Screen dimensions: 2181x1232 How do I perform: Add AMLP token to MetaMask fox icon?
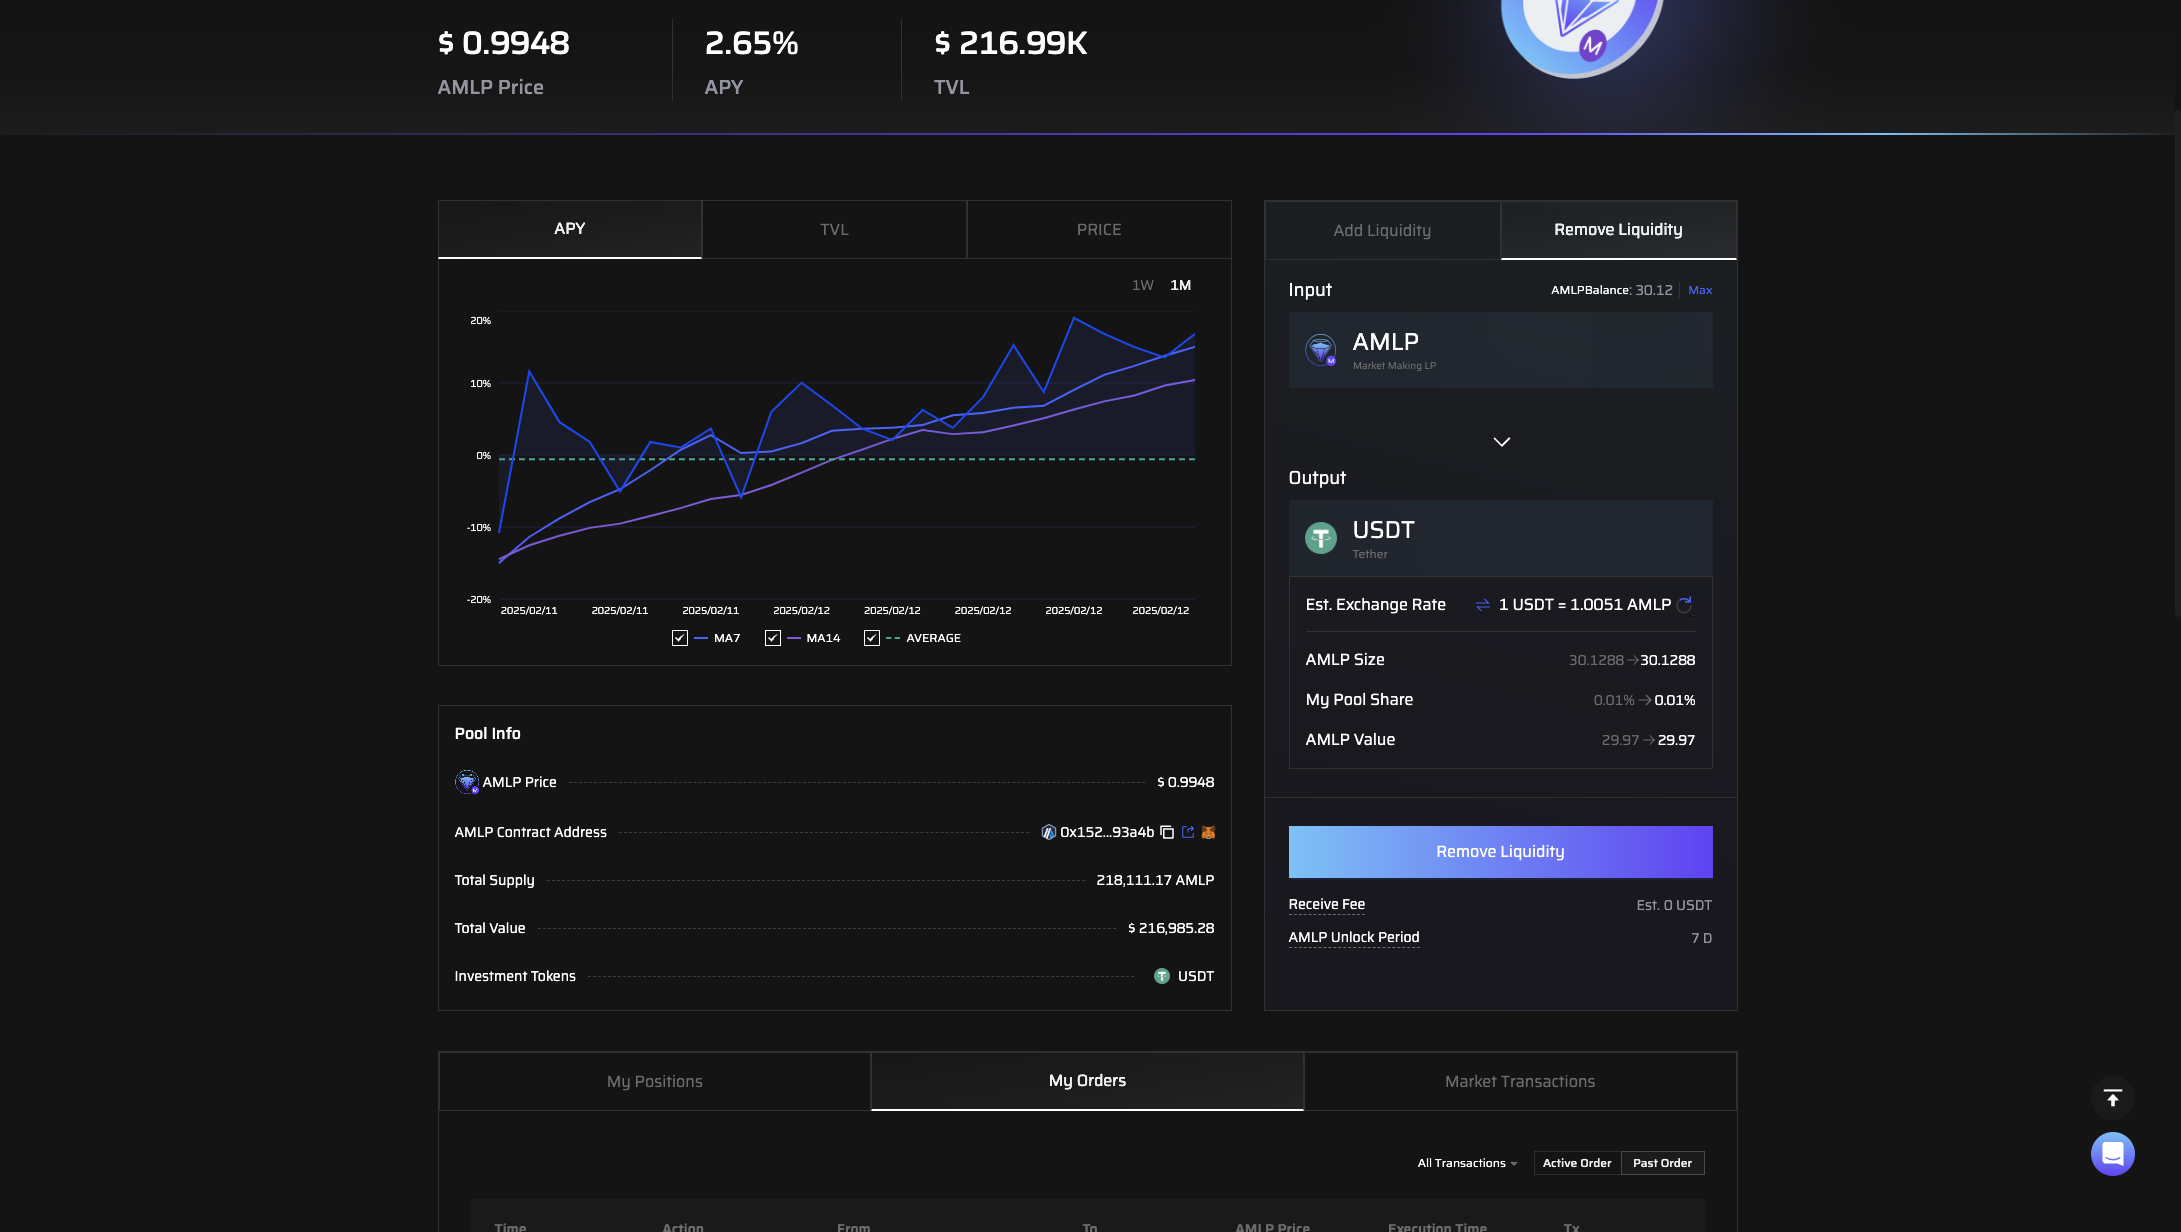click(x=1208, y=832)
